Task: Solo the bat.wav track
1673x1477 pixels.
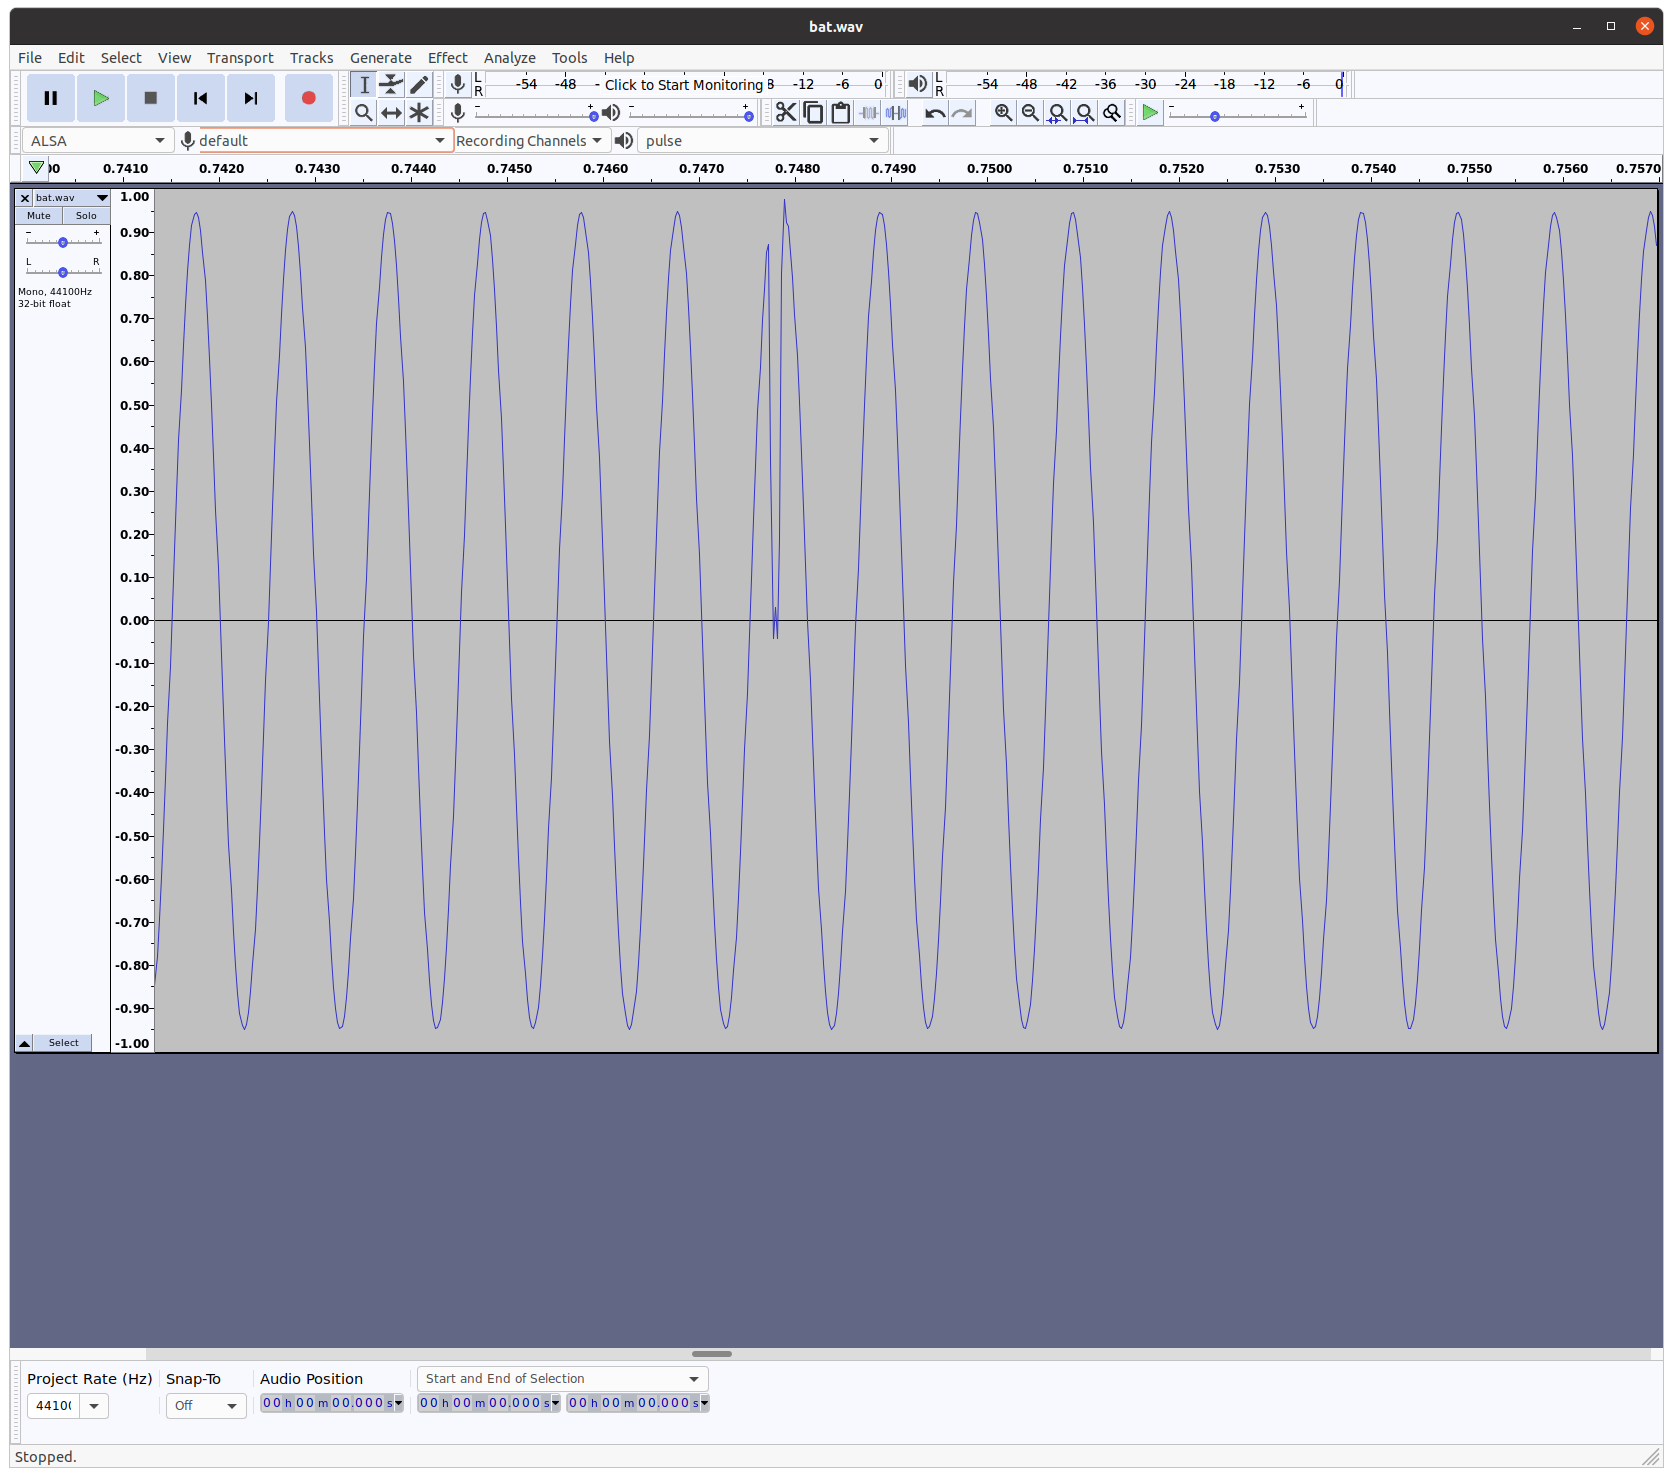Action: (85, 215)
